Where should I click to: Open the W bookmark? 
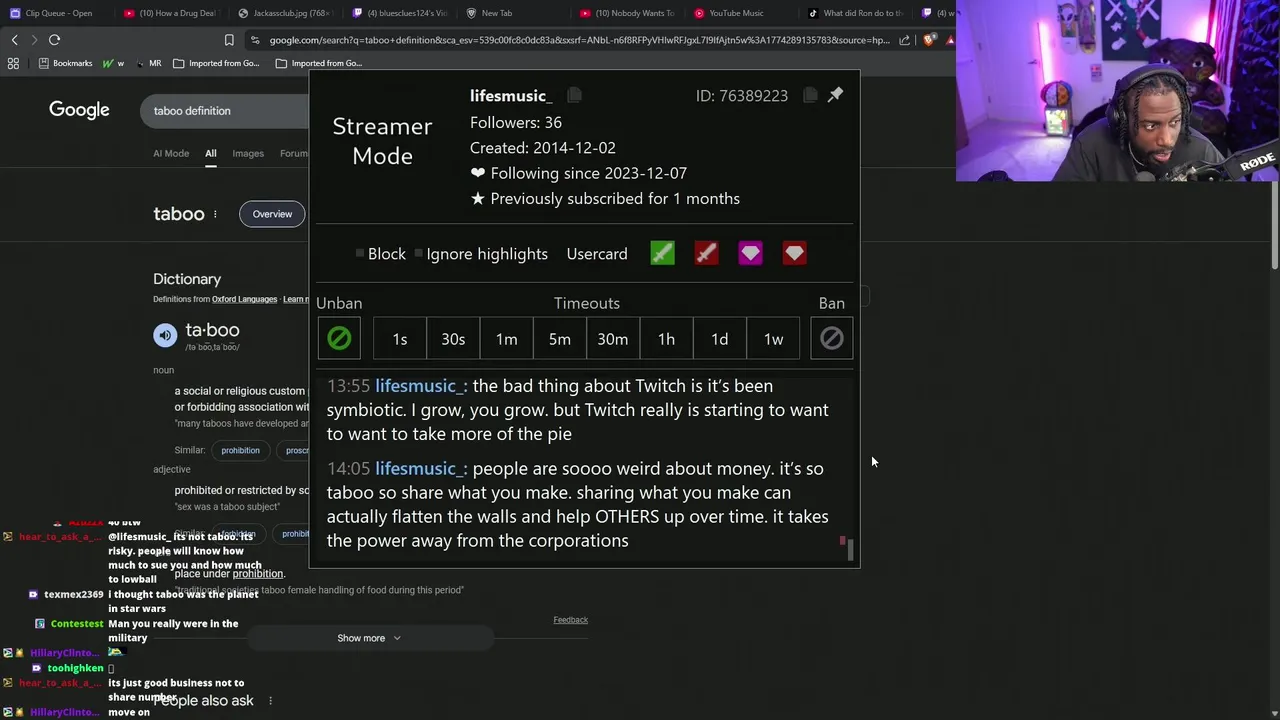click(114, 63)
